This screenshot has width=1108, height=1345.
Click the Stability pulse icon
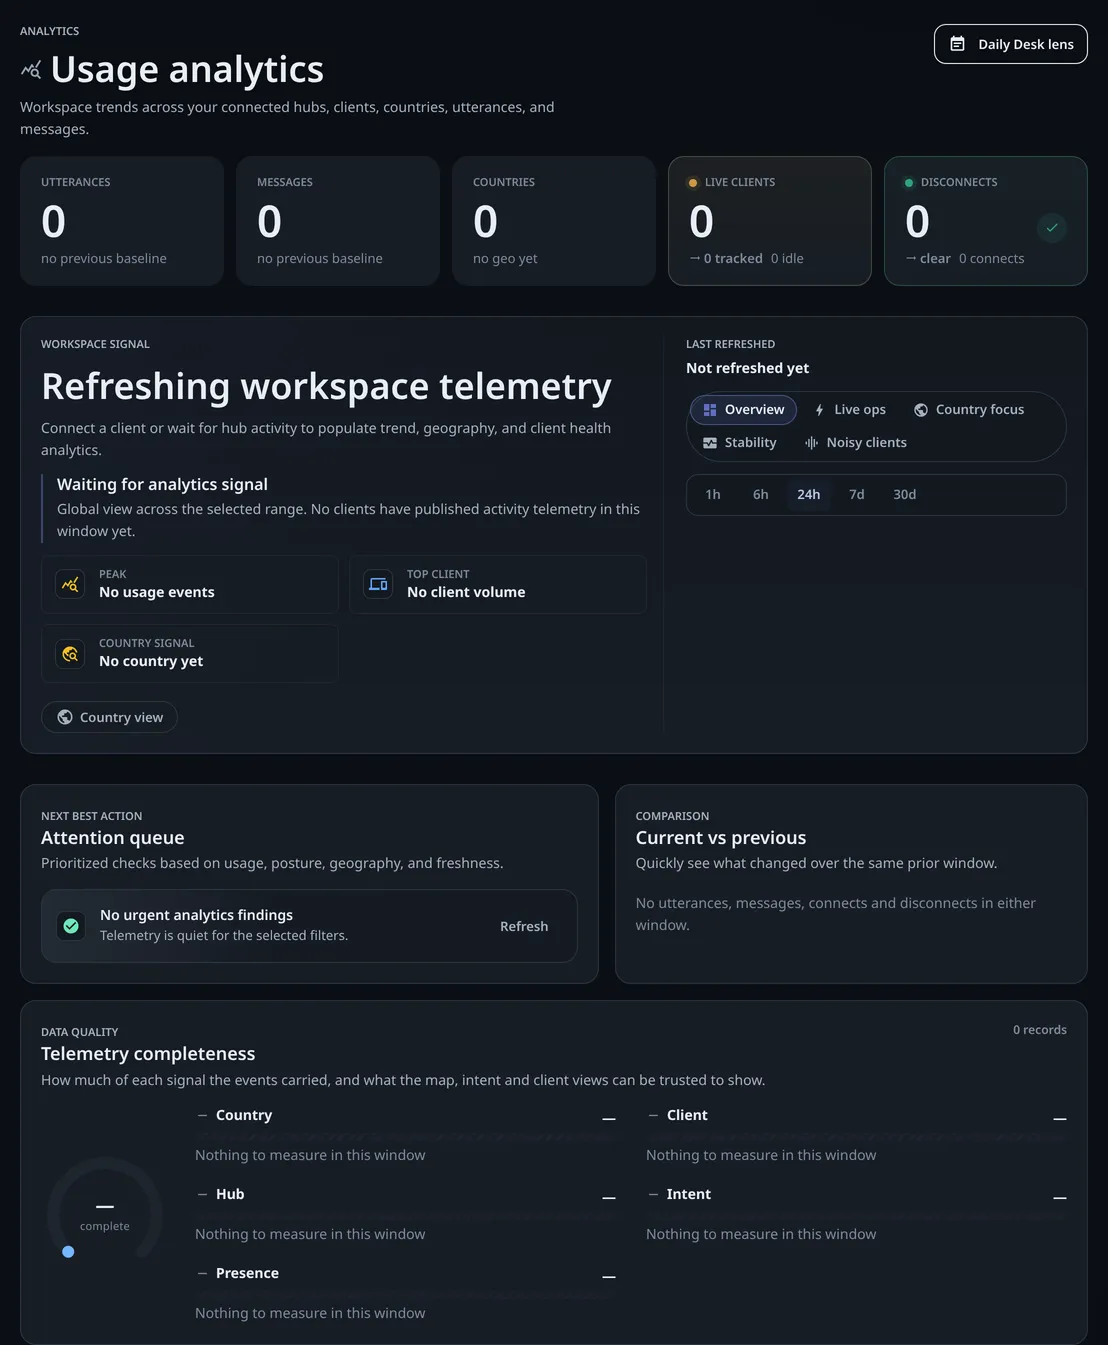click(710, 443)
